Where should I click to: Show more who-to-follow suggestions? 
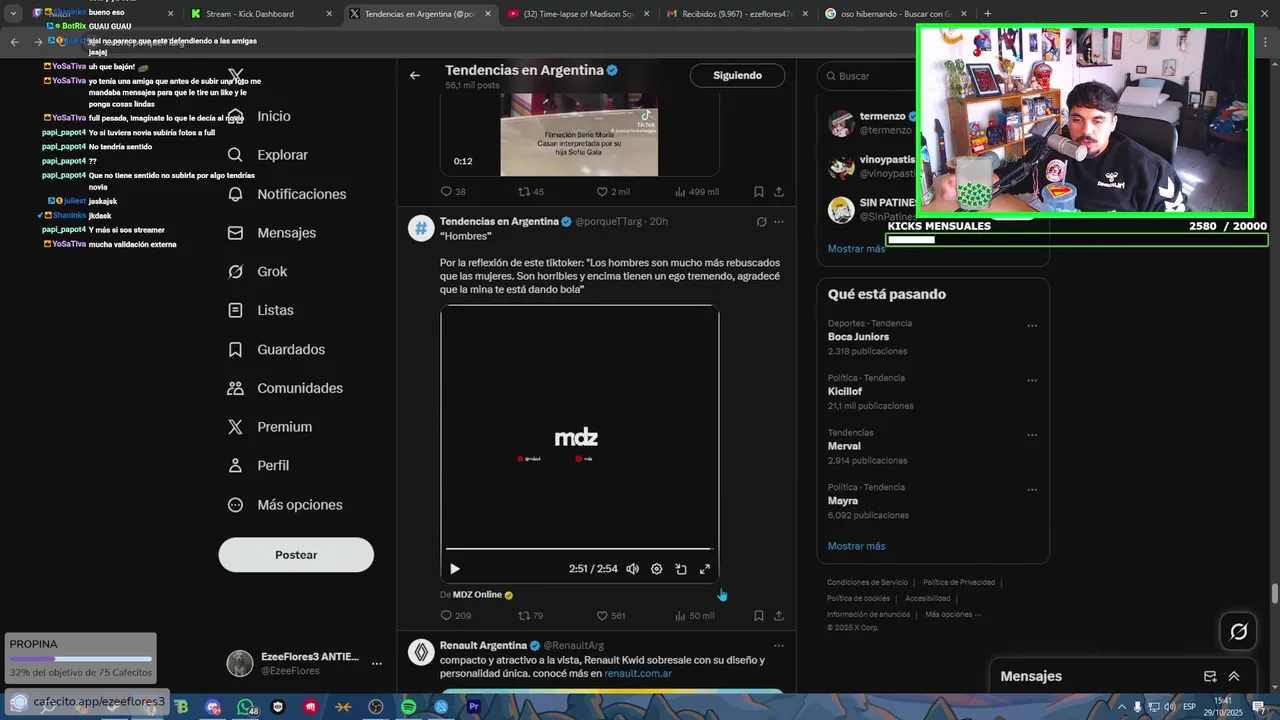coord(856,249)
